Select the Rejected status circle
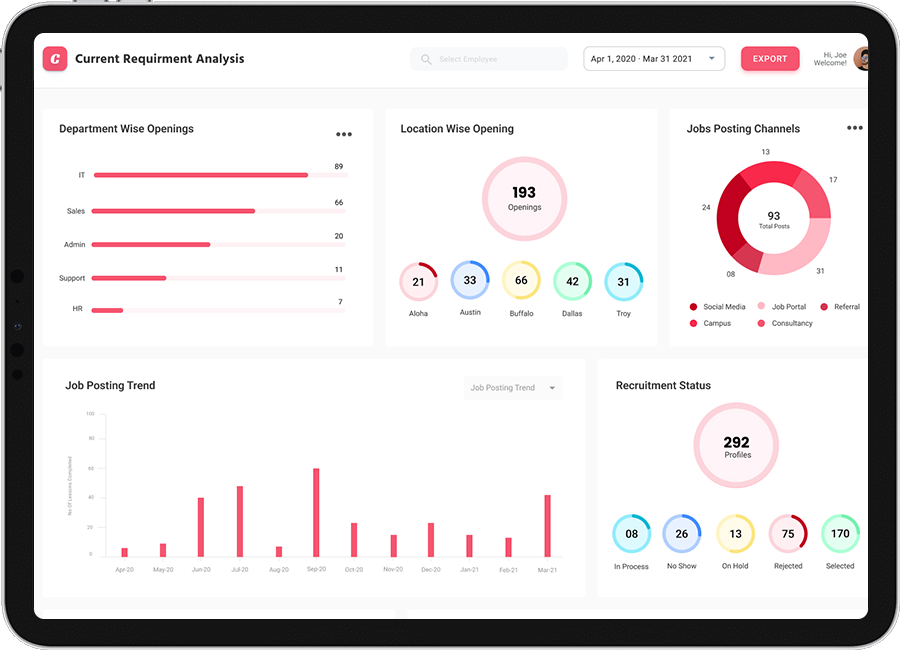The width and height of the screenshot is (900, 650). coord(788,534)
